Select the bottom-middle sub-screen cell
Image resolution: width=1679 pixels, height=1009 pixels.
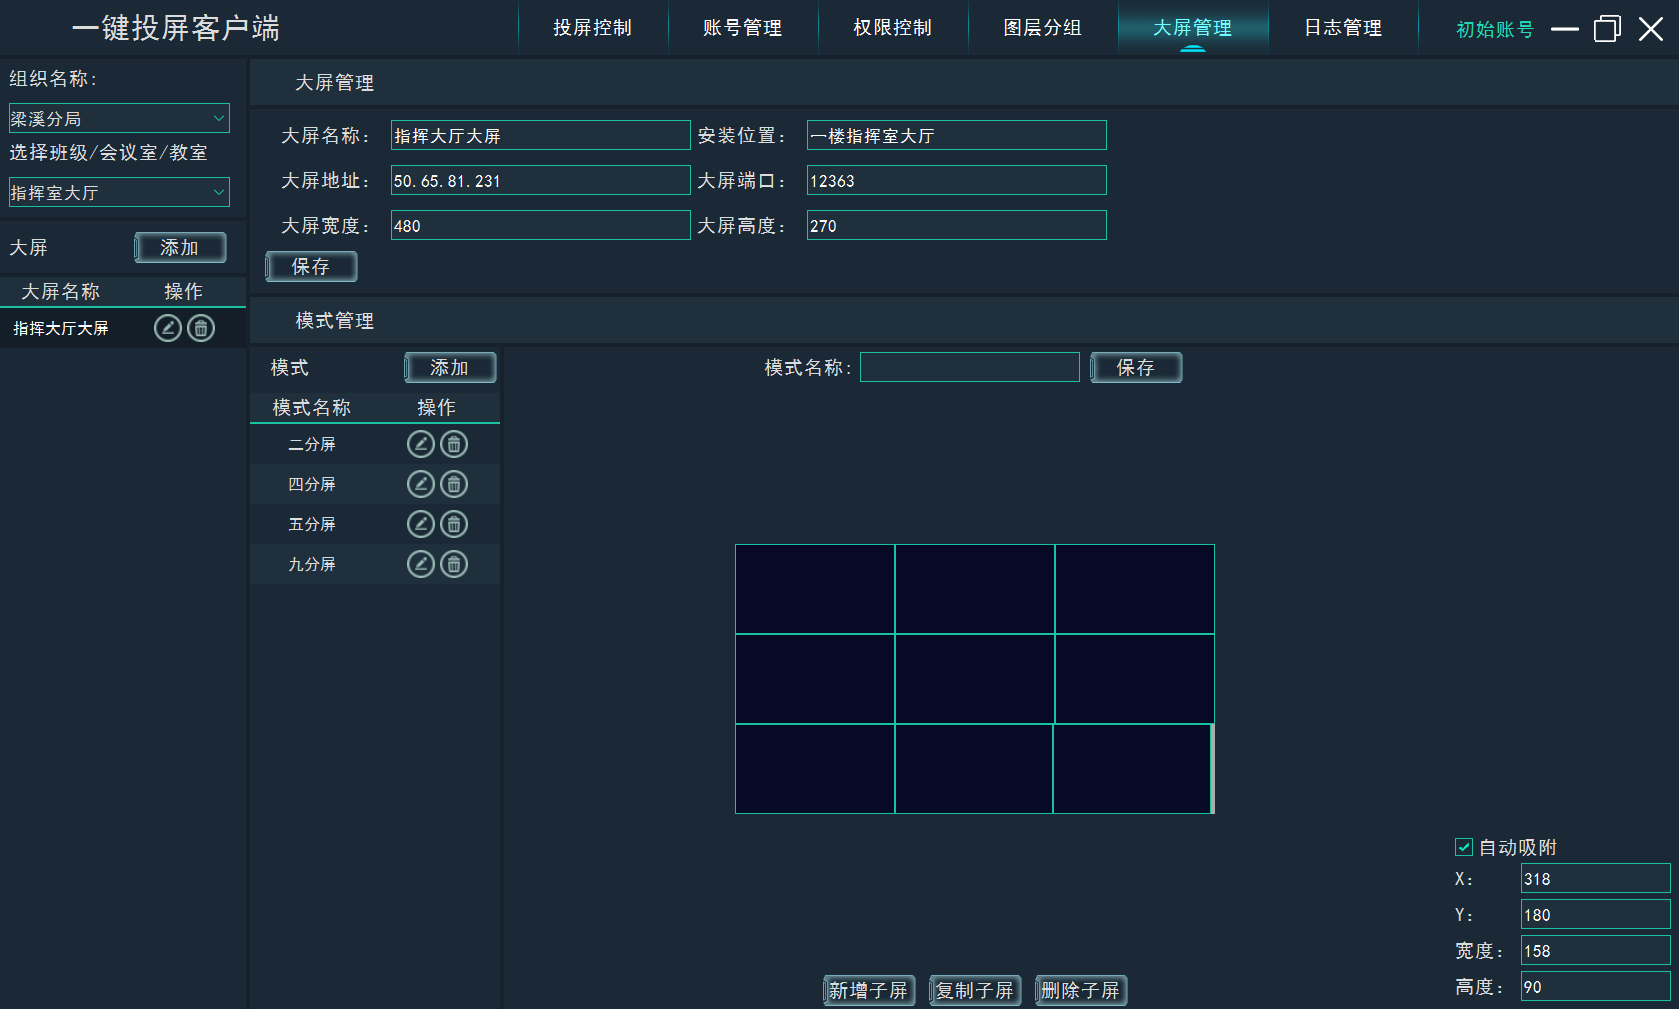[x=974, y=769]
